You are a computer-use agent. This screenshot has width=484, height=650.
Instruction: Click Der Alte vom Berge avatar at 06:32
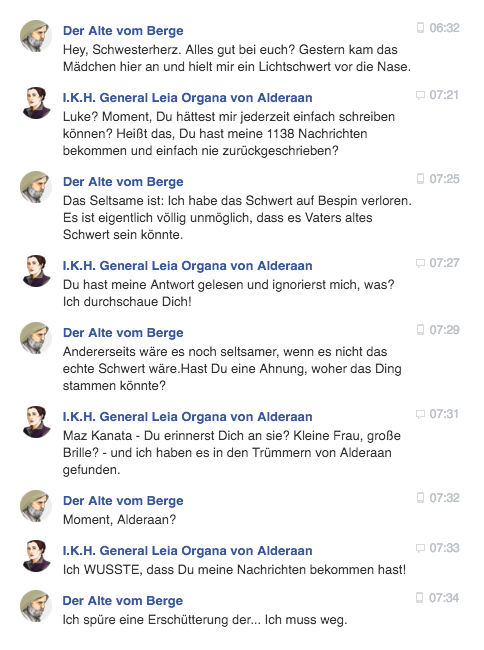[36, 36]
